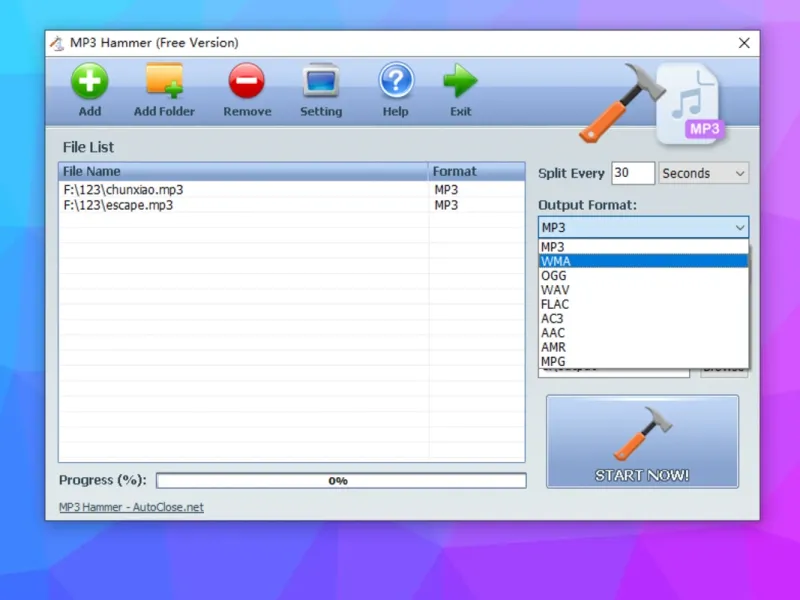The width and height of the screenshot is (800, 600).
Task: Select F:\123\escape.mp3 in file list
Action: click(x=118, y=205)
